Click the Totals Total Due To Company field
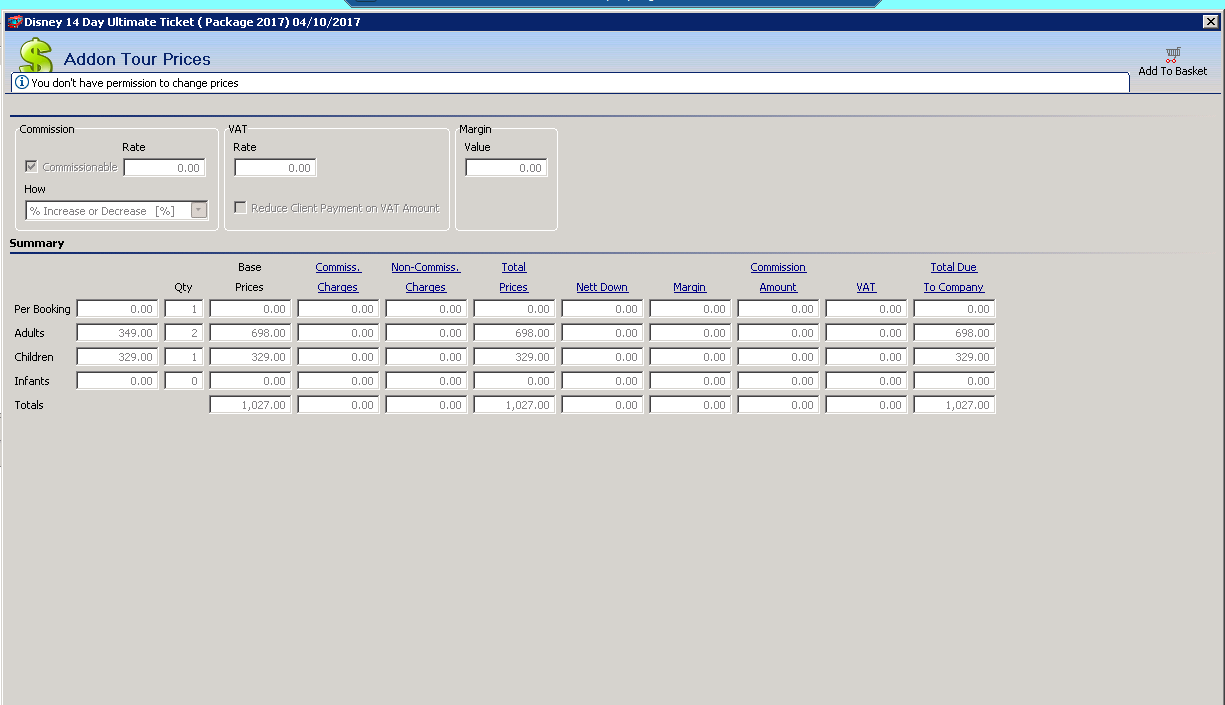The height and width of the screenshot is (705, 1225). pos(954,405)
